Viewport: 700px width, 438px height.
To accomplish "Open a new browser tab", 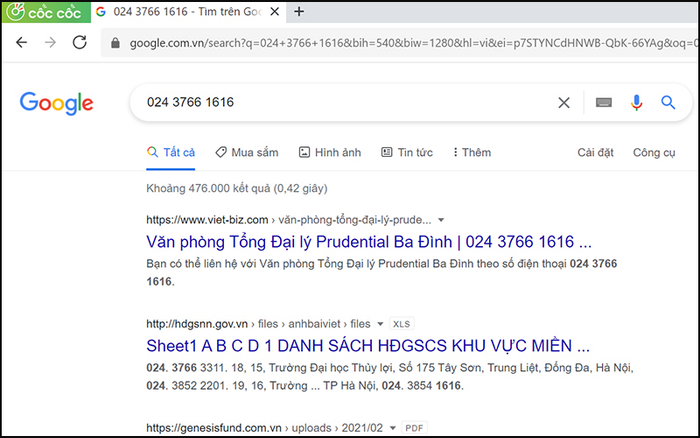I will (299, 12).
